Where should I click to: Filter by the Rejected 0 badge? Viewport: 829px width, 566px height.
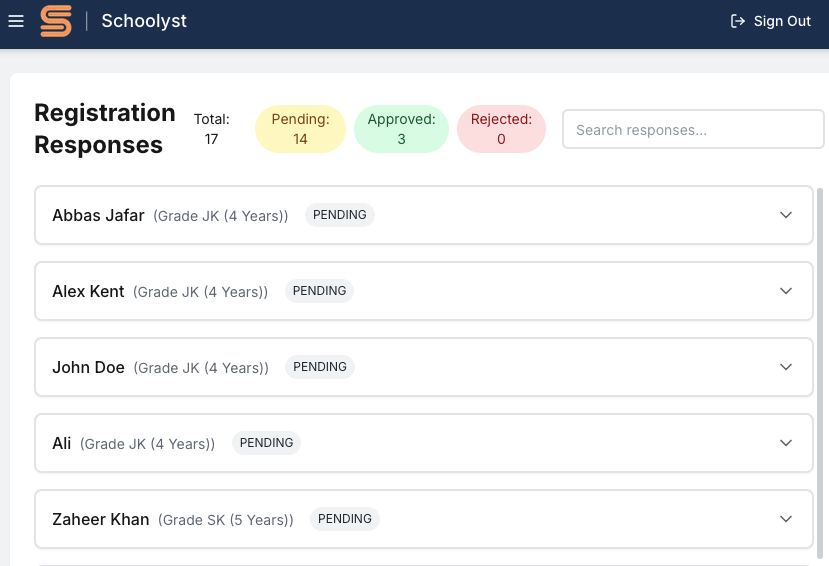[x=501, y=129]
